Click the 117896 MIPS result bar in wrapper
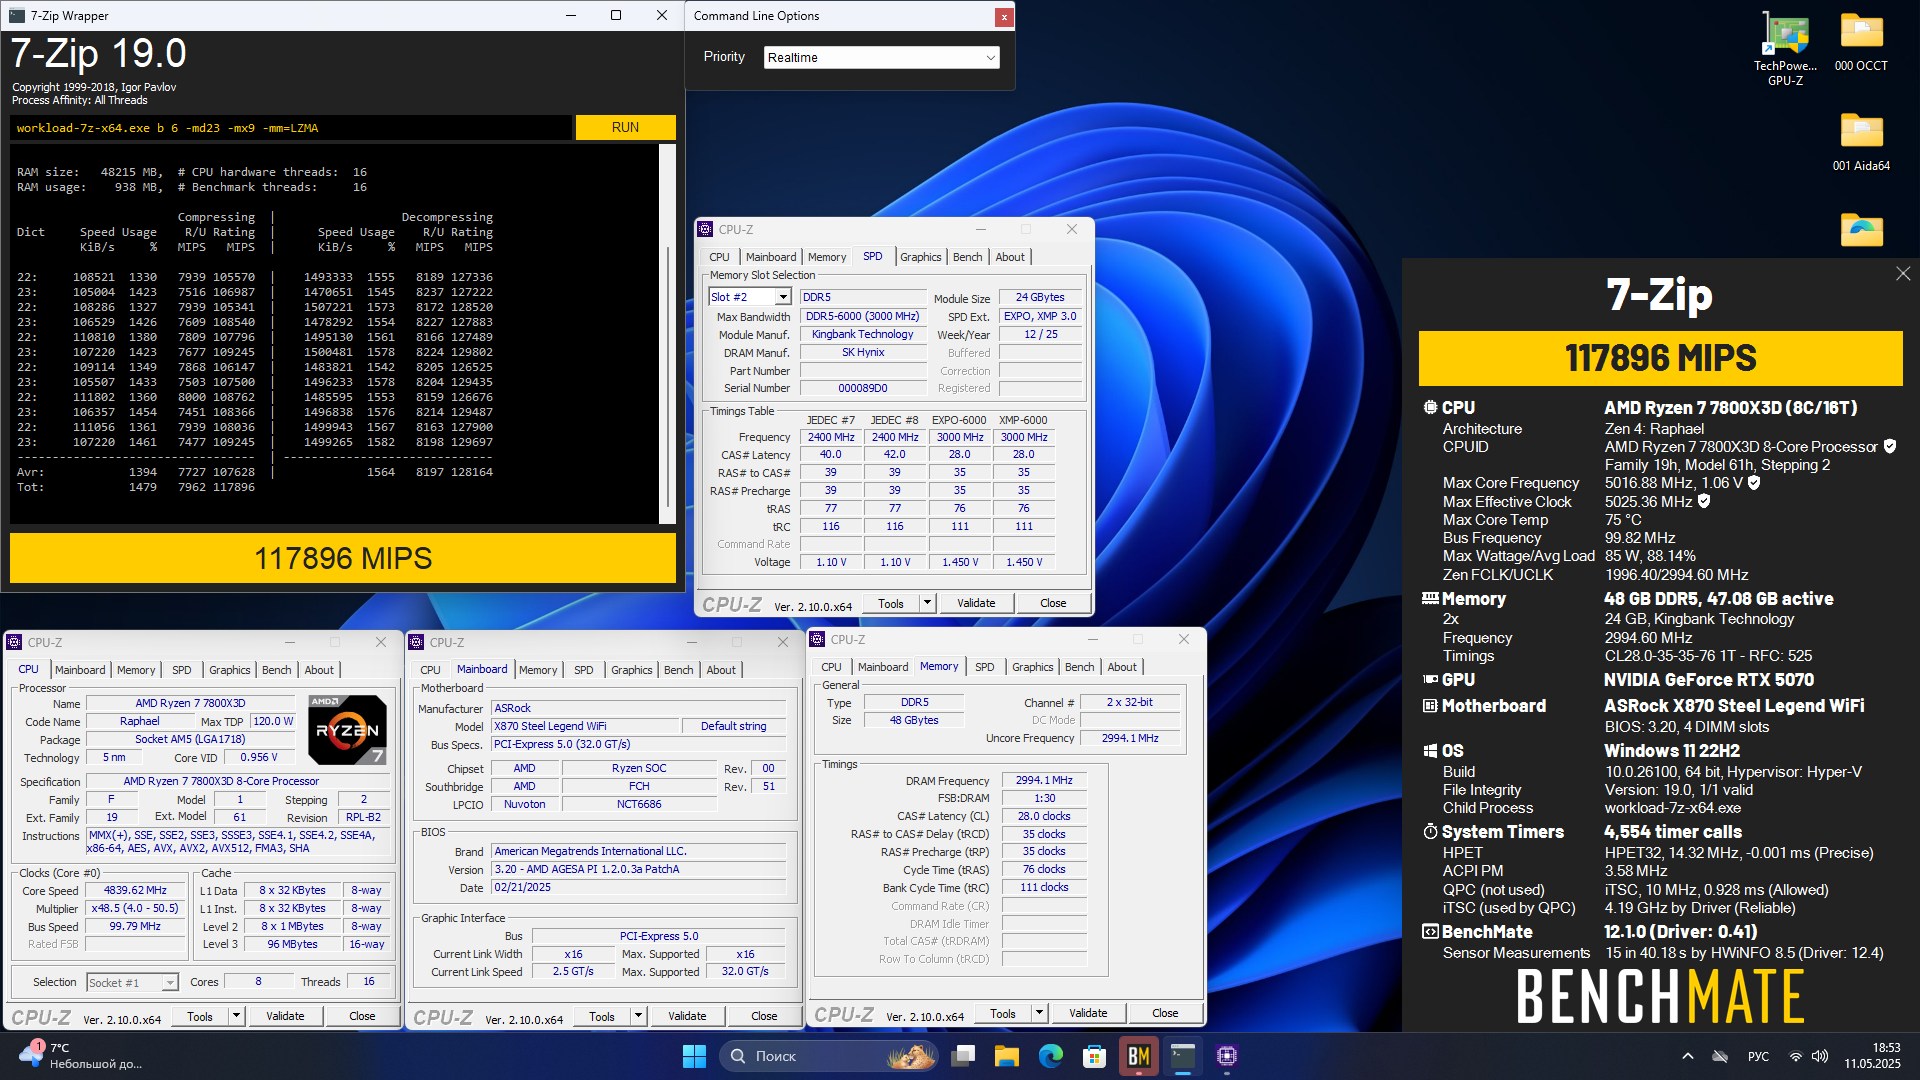Screen dimensions: 1920x1080 point(343,558)
